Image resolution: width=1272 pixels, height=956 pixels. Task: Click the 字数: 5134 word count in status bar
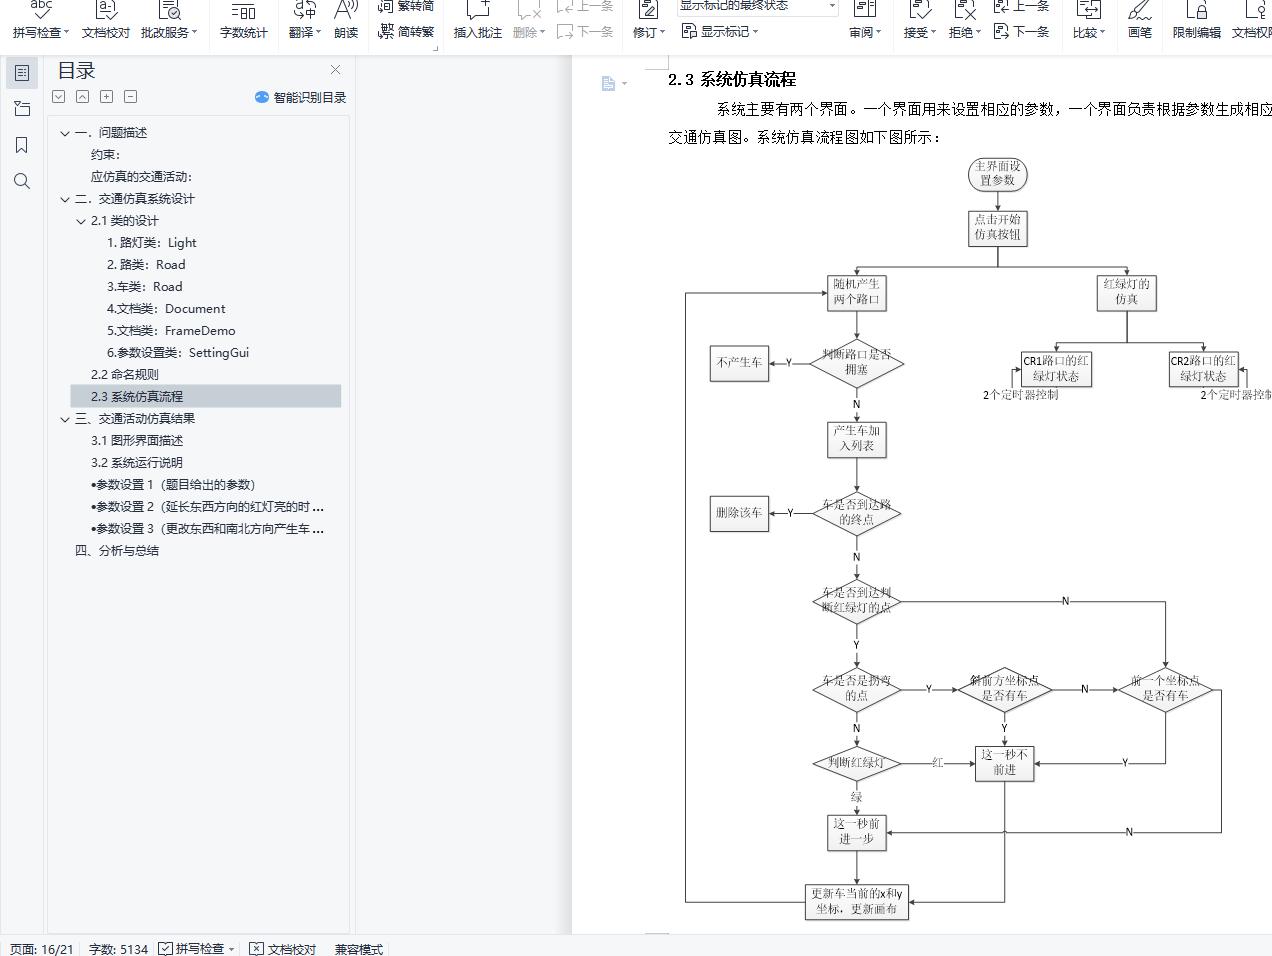coord(118,948)
